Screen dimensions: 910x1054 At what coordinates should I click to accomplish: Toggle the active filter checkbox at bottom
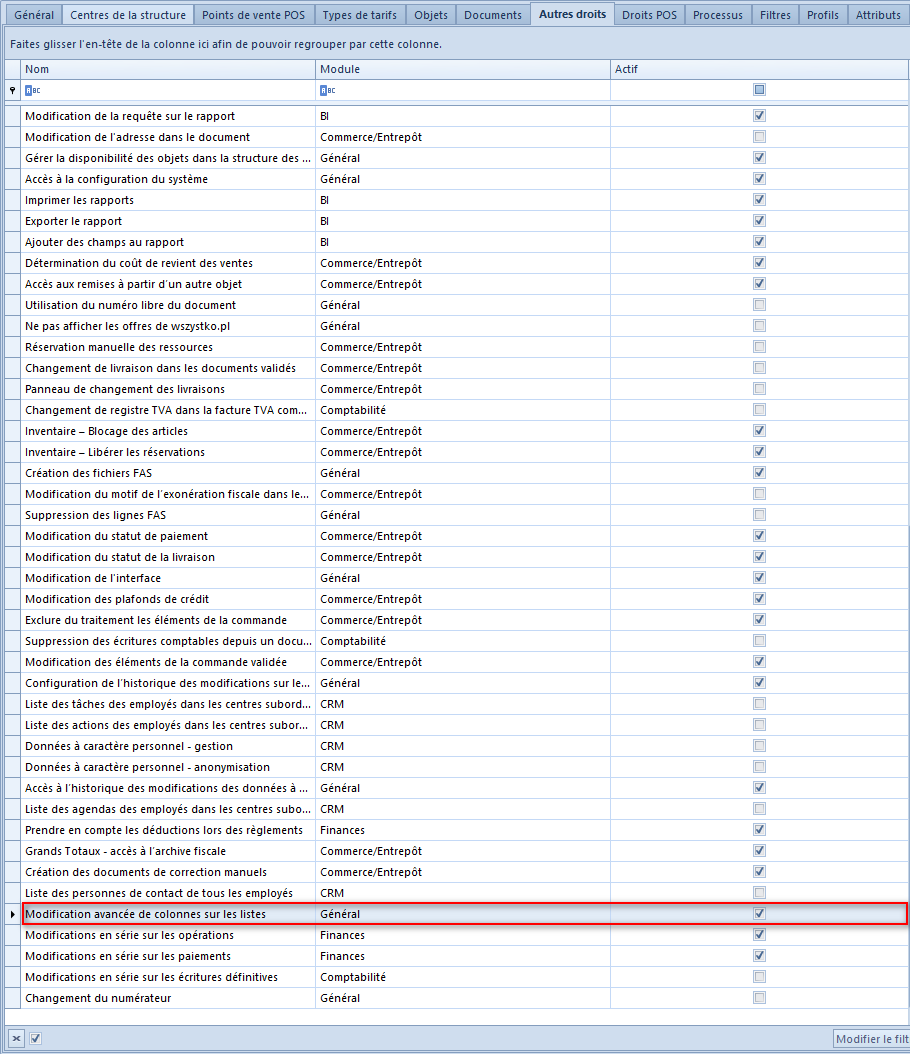(36, 1039)
